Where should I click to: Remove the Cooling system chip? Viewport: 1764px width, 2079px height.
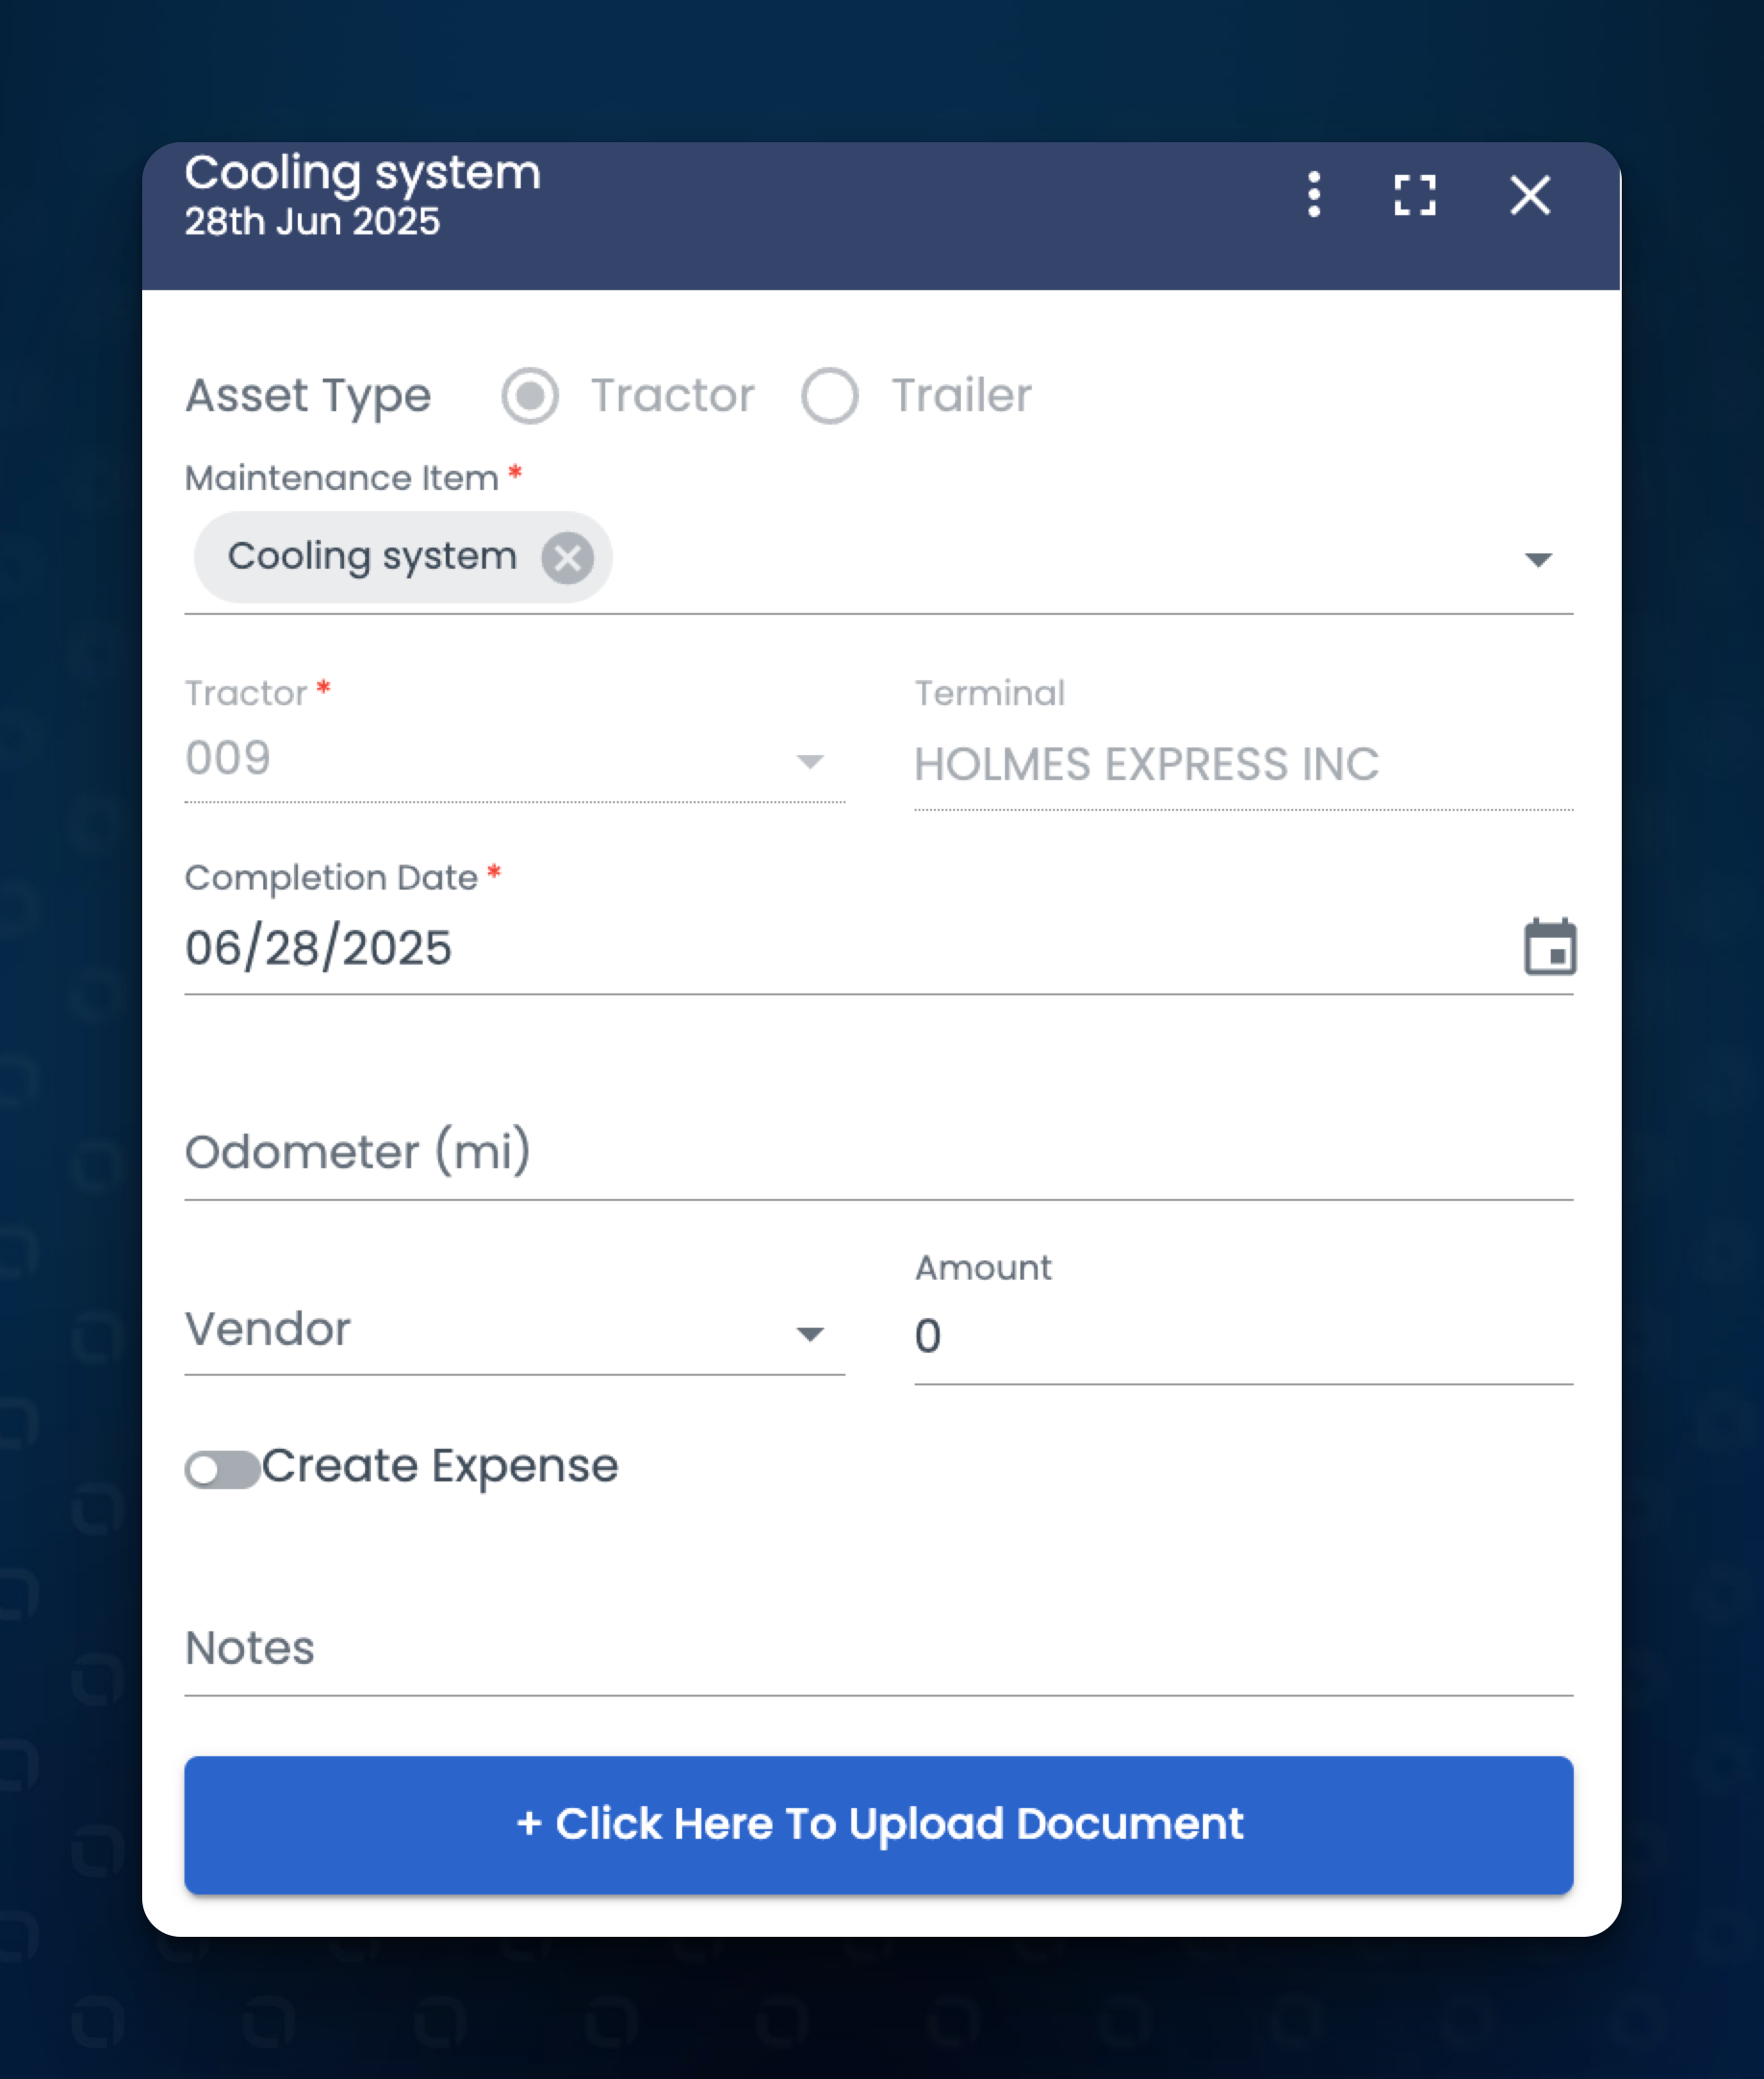click(x=567, y=558)
